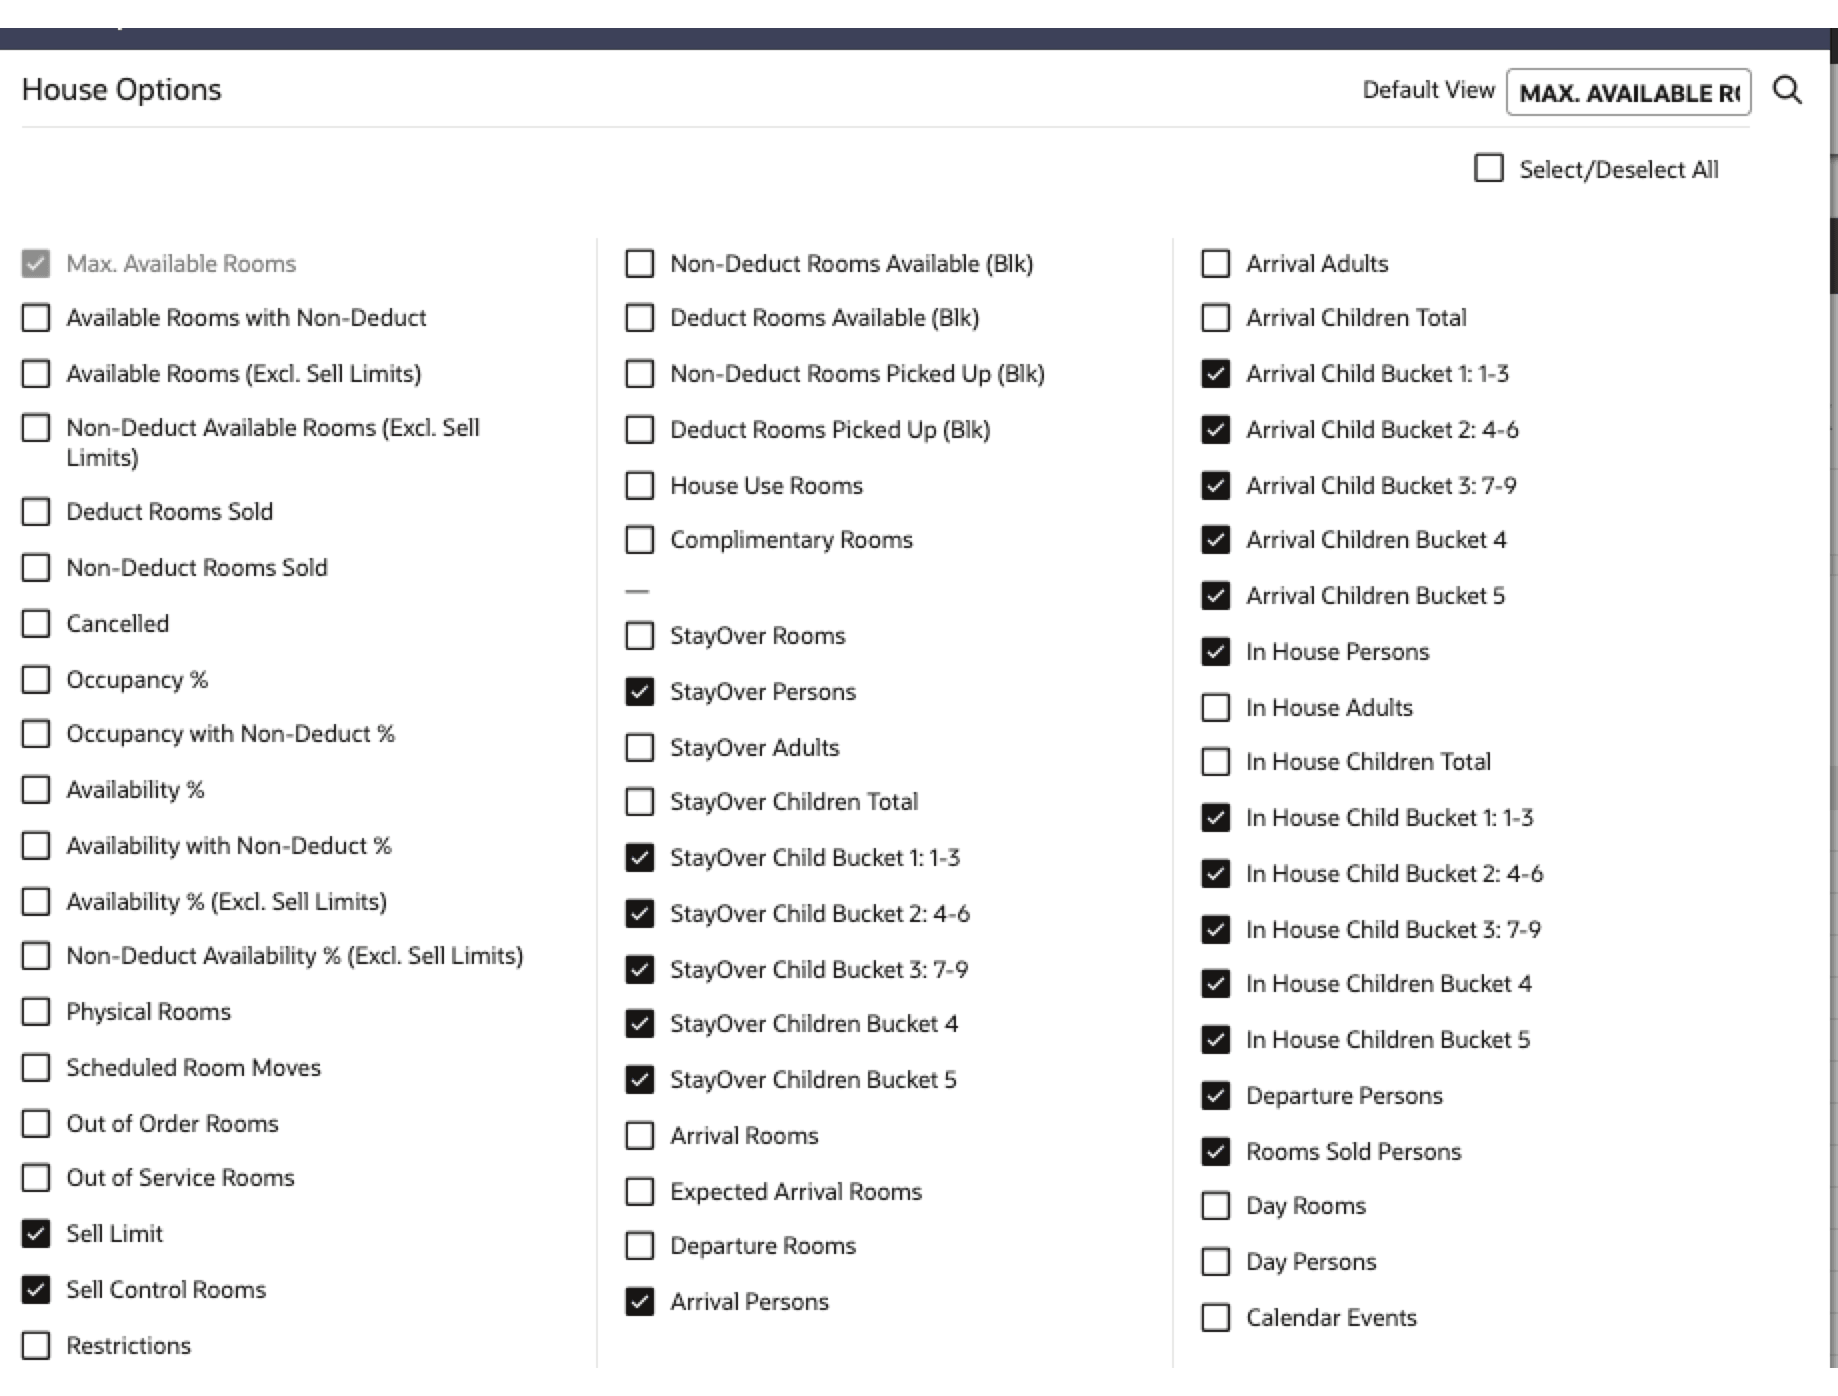1838x1396 pixels.
Task: Toggle the Select/Deselect All checkbox
Action: point(1489,168)
